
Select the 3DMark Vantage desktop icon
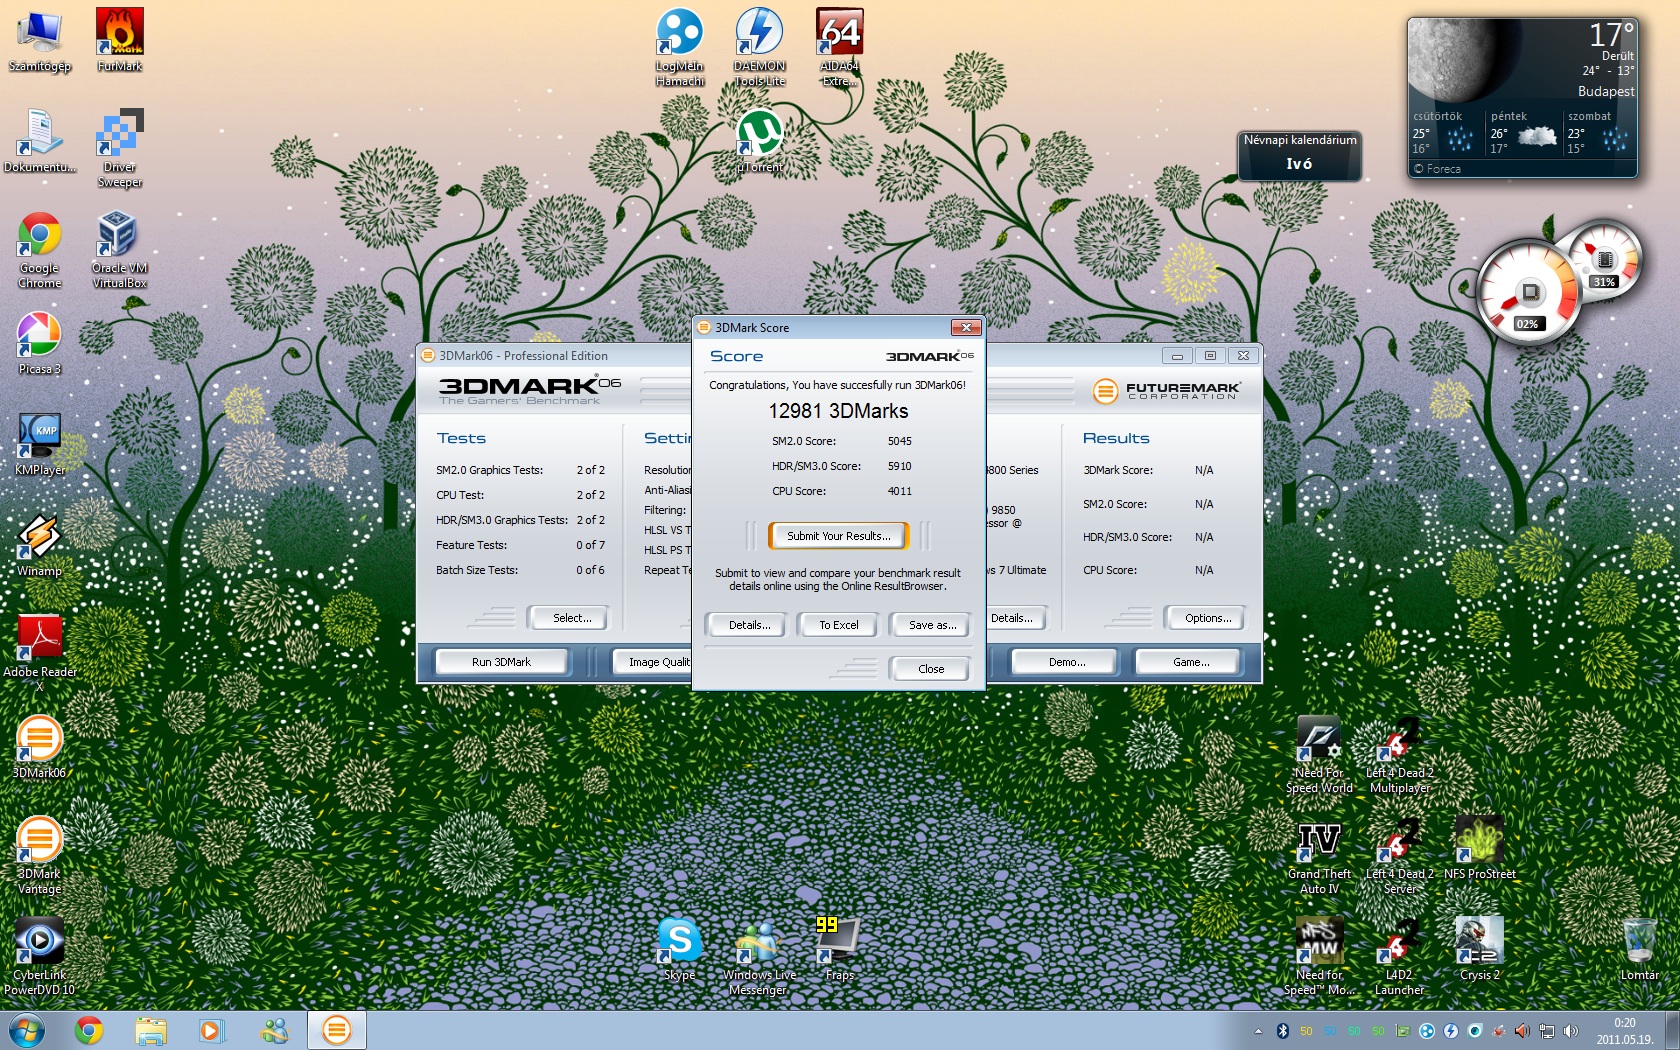coord(39,855)
